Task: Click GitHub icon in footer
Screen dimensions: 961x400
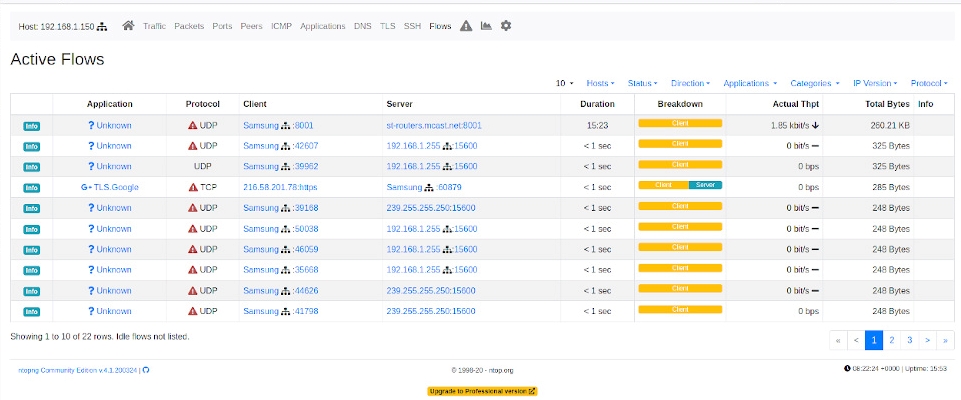Action: click(146, 370)
